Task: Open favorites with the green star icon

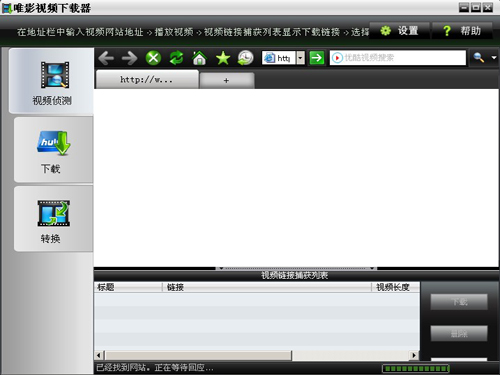Action: point(223,58)
